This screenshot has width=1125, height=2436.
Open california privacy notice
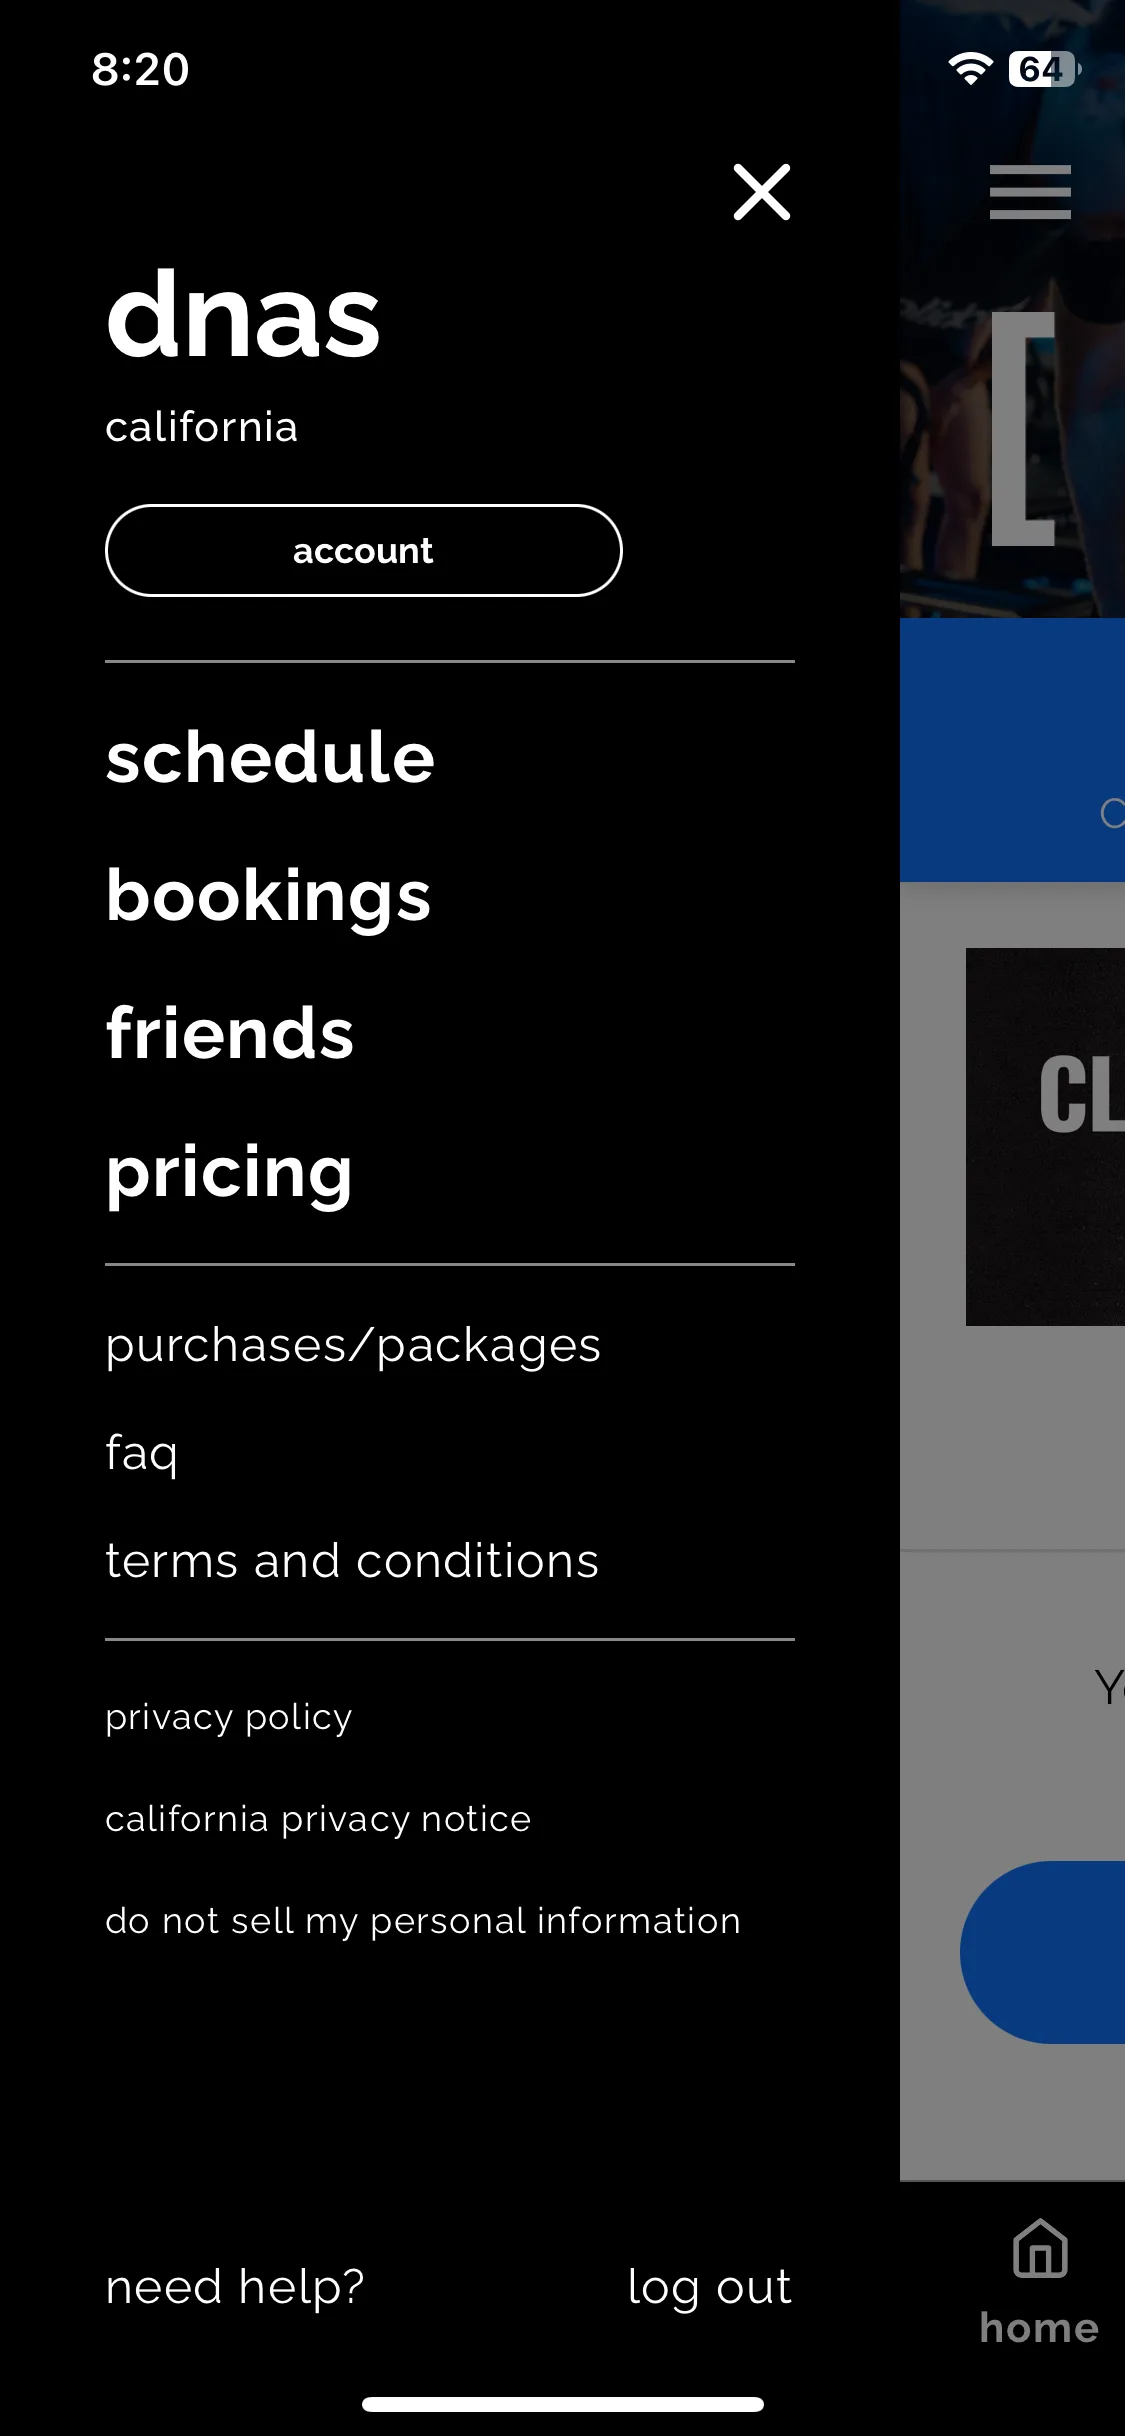(318, 1820)
